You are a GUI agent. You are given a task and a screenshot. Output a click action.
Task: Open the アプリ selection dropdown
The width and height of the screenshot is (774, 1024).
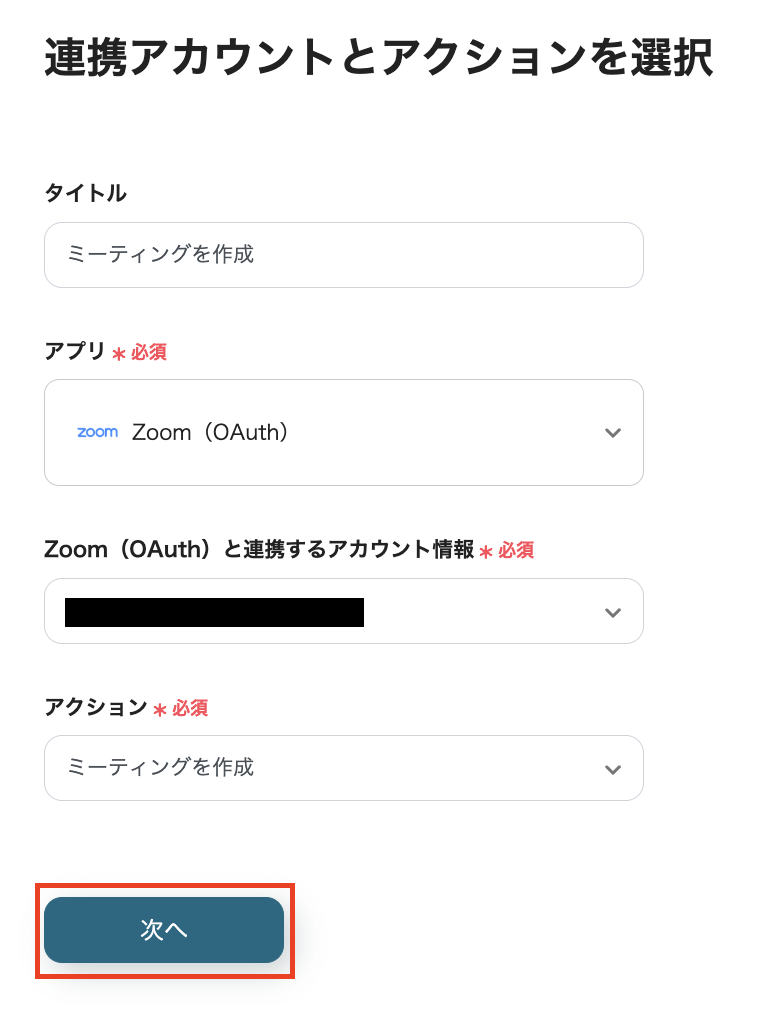point(343,432)
